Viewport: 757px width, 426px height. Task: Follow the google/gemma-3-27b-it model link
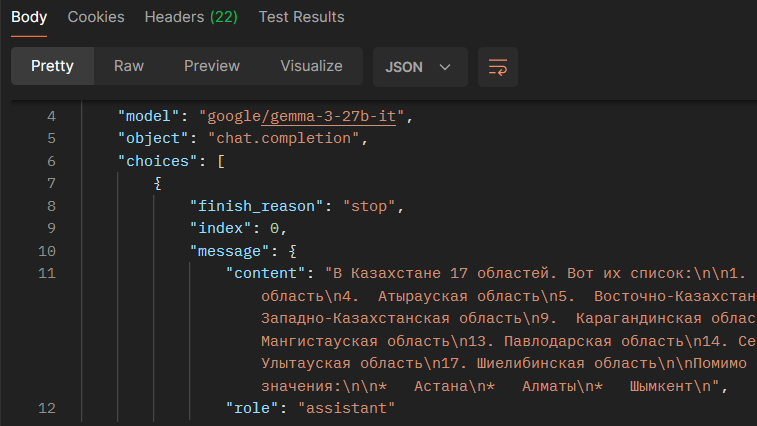click(x=304, y=117)
